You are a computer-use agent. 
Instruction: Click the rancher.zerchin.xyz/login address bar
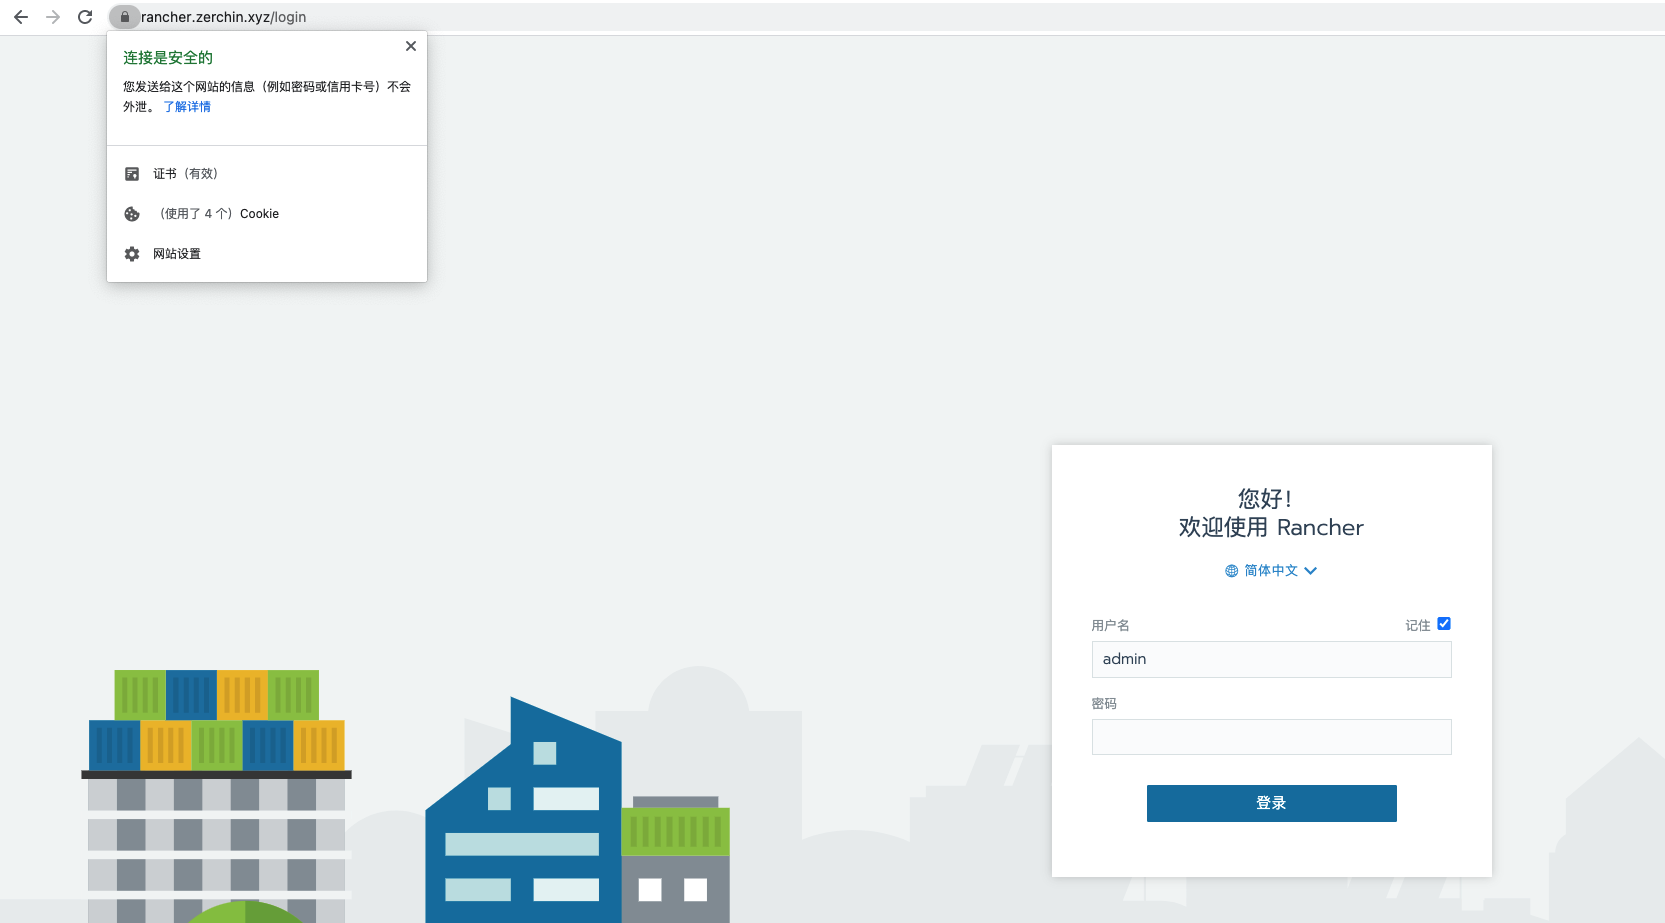click(x=224, y=17)
